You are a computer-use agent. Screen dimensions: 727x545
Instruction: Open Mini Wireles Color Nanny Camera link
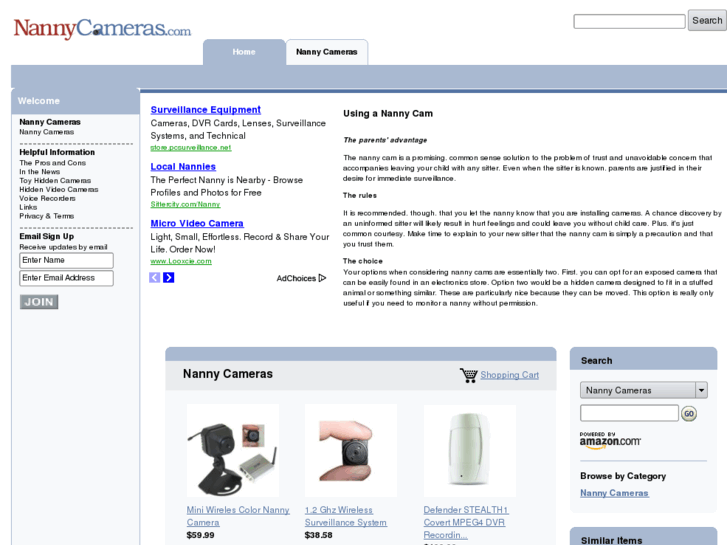(x=238, y=516)
